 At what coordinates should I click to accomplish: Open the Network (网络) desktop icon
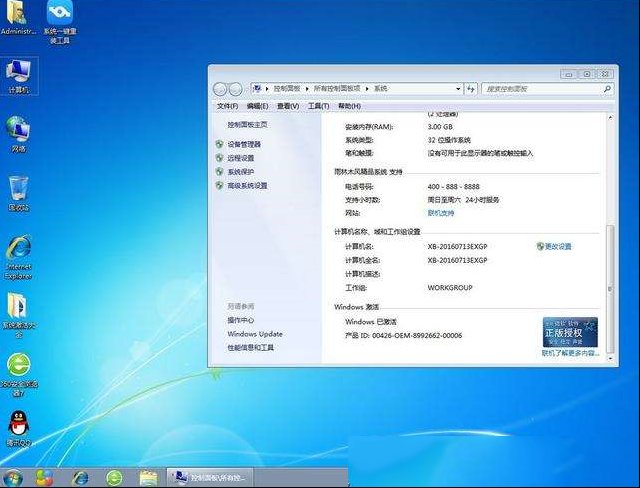pos(18,134)
